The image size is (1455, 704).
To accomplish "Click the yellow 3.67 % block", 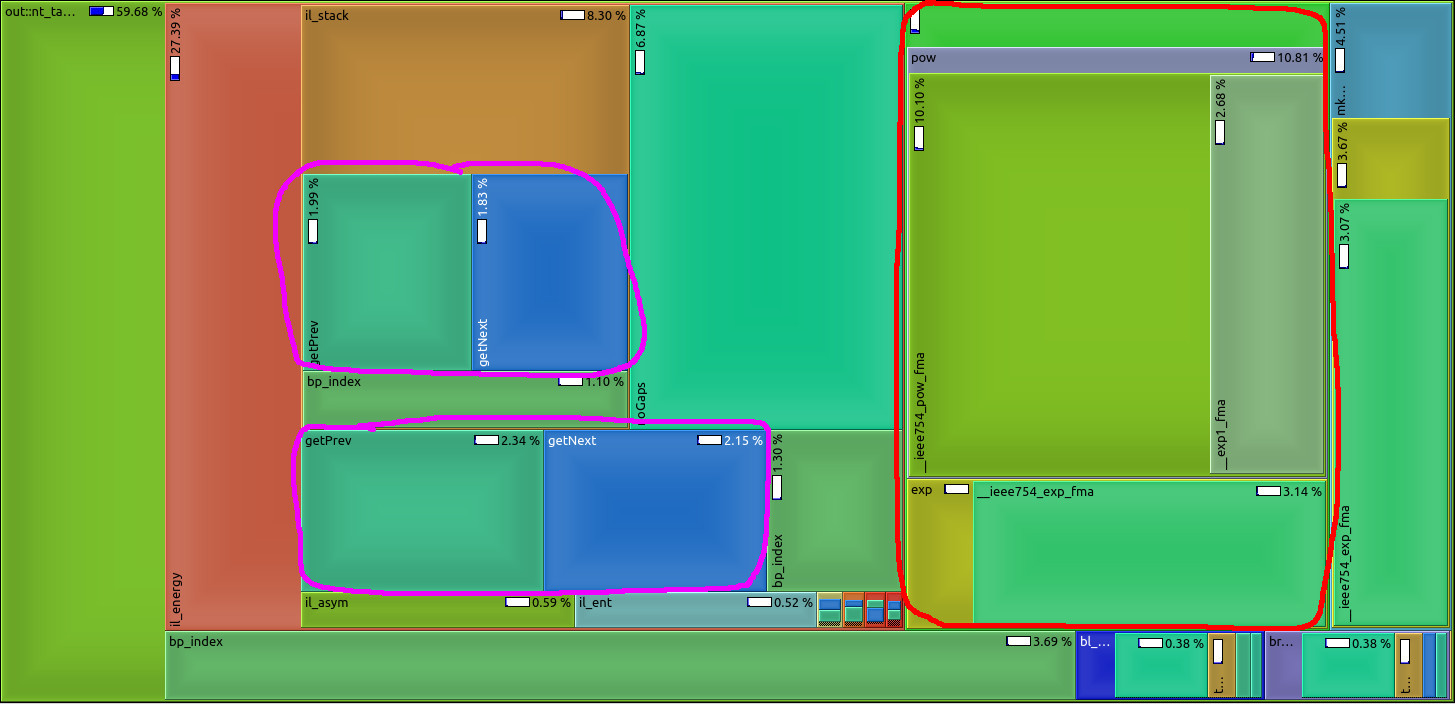I will [x=1391, y=158].
